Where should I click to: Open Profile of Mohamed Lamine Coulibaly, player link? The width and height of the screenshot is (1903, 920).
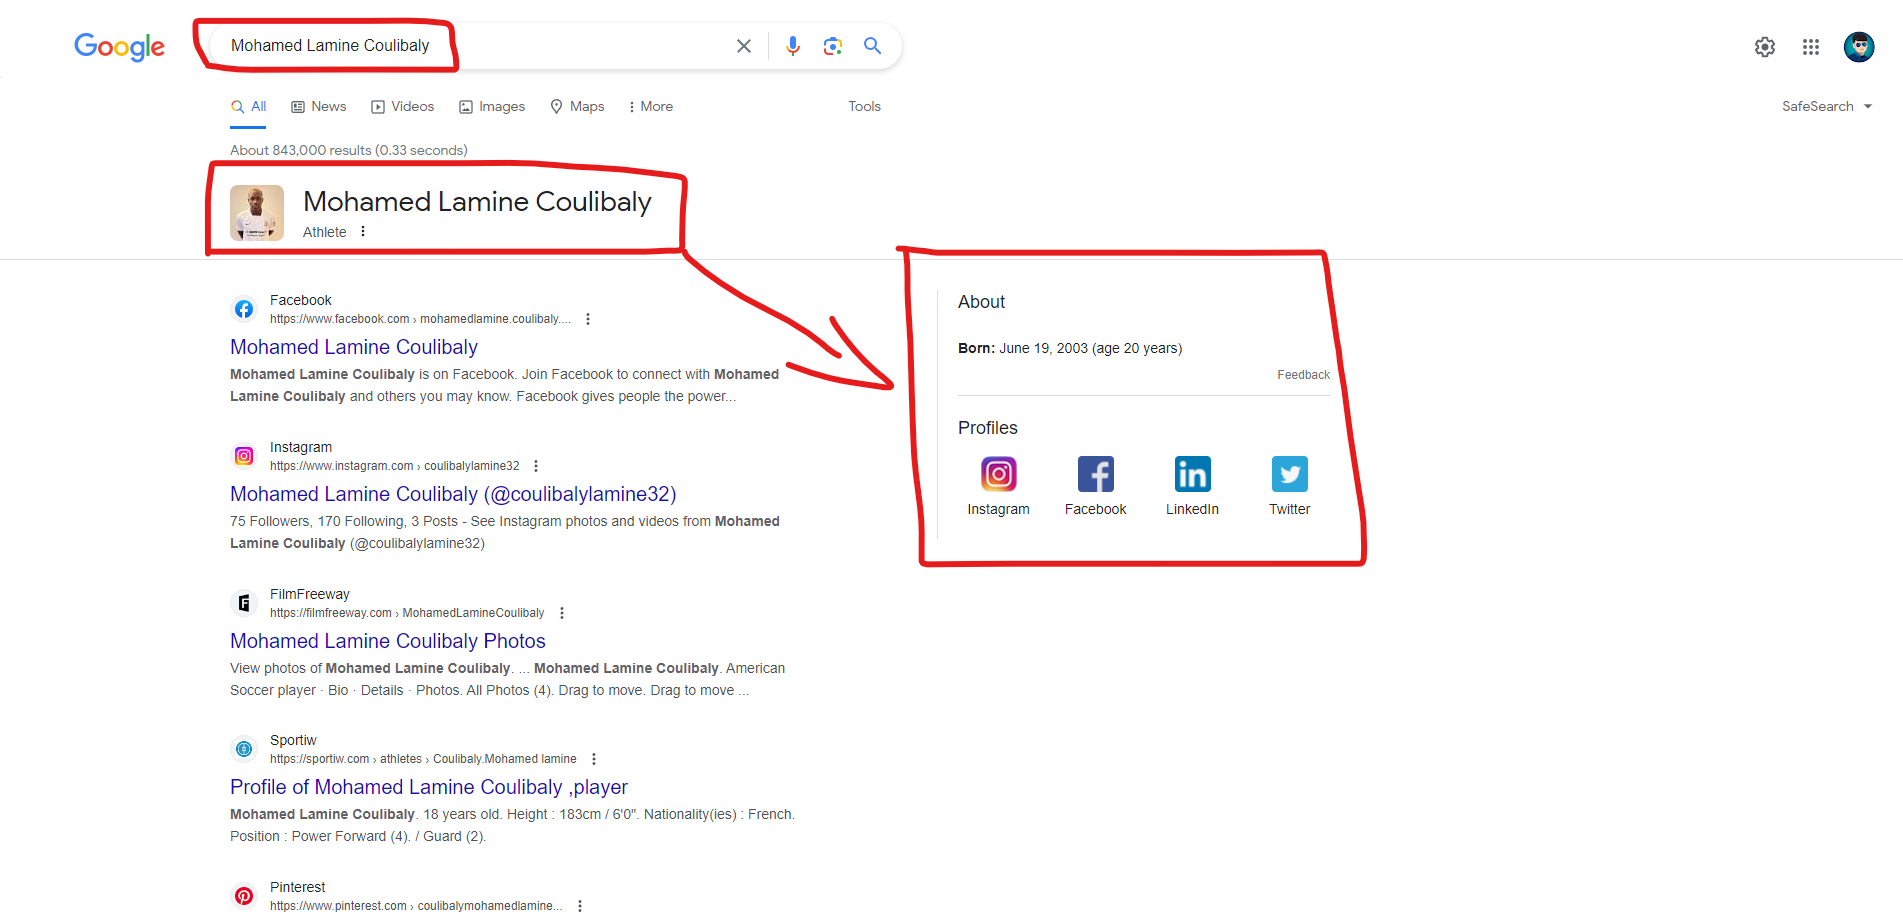tap(429, 787)
